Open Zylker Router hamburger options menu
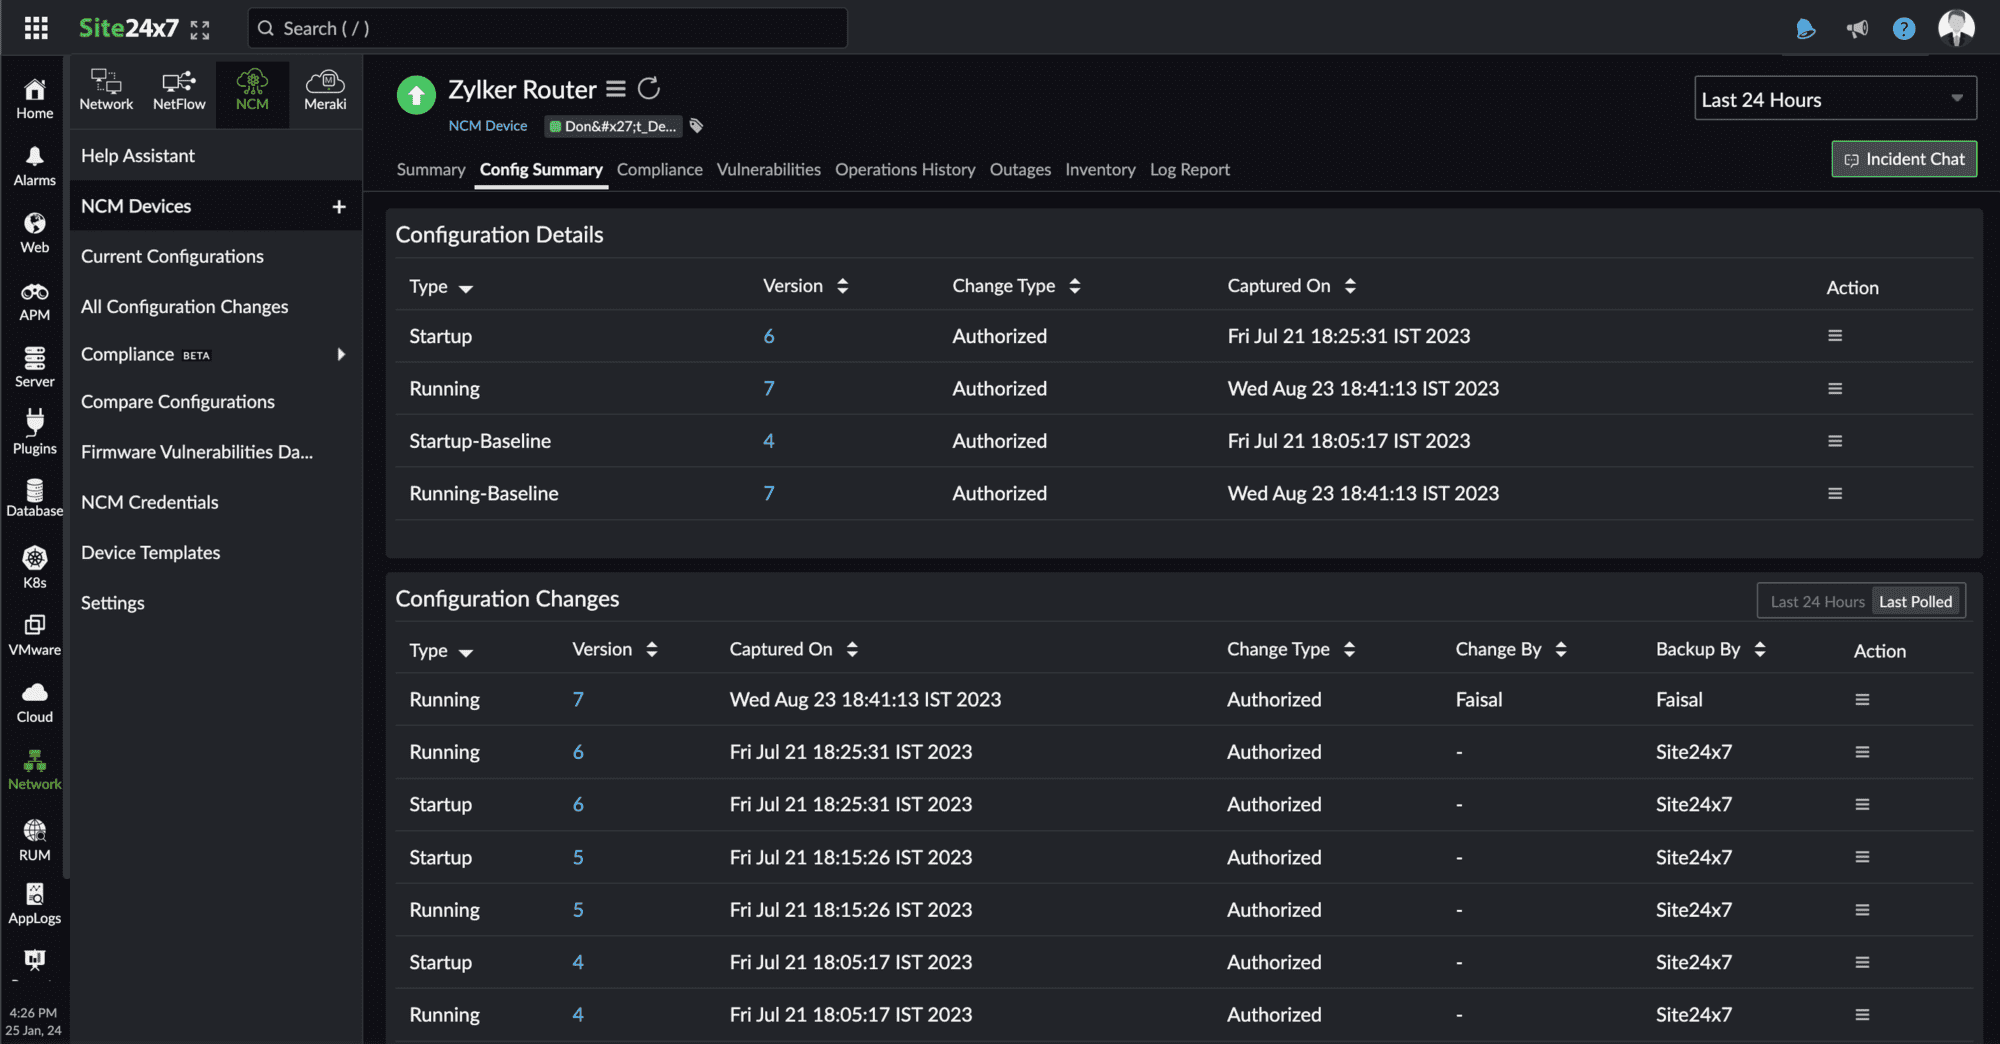The width and height of the screenshot is (2000, 1044). click(x=616, y=89)
